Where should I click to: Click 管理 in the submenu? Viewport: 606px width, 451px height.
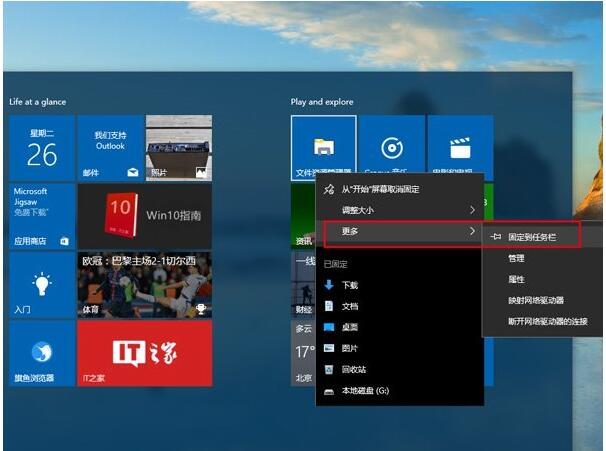pyautogui.click(x=516, y=258)
